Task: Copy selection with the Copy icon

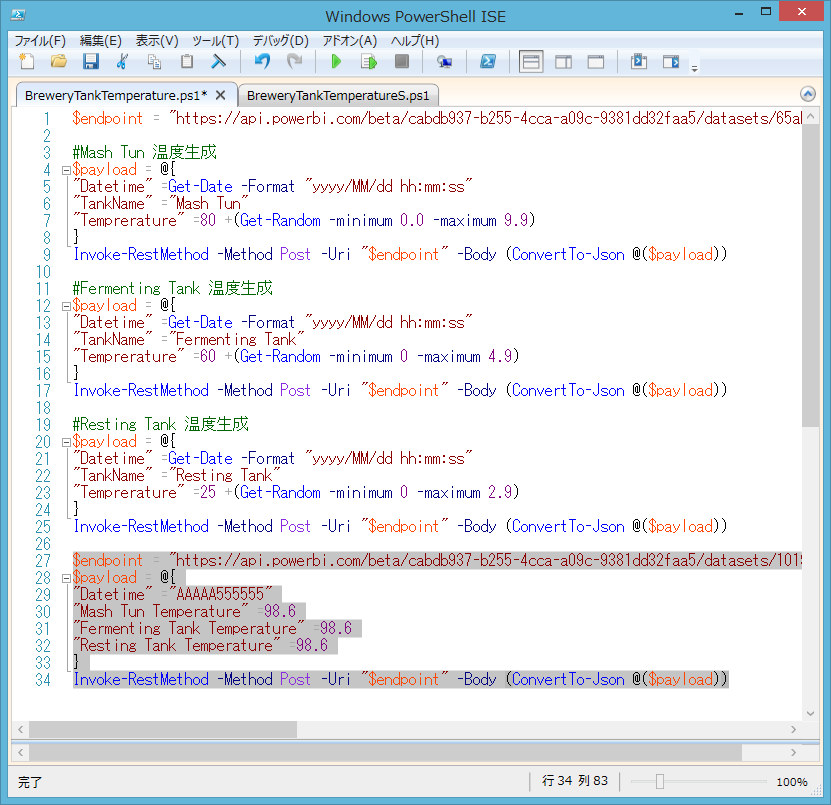Action: (x=154, y=61)
